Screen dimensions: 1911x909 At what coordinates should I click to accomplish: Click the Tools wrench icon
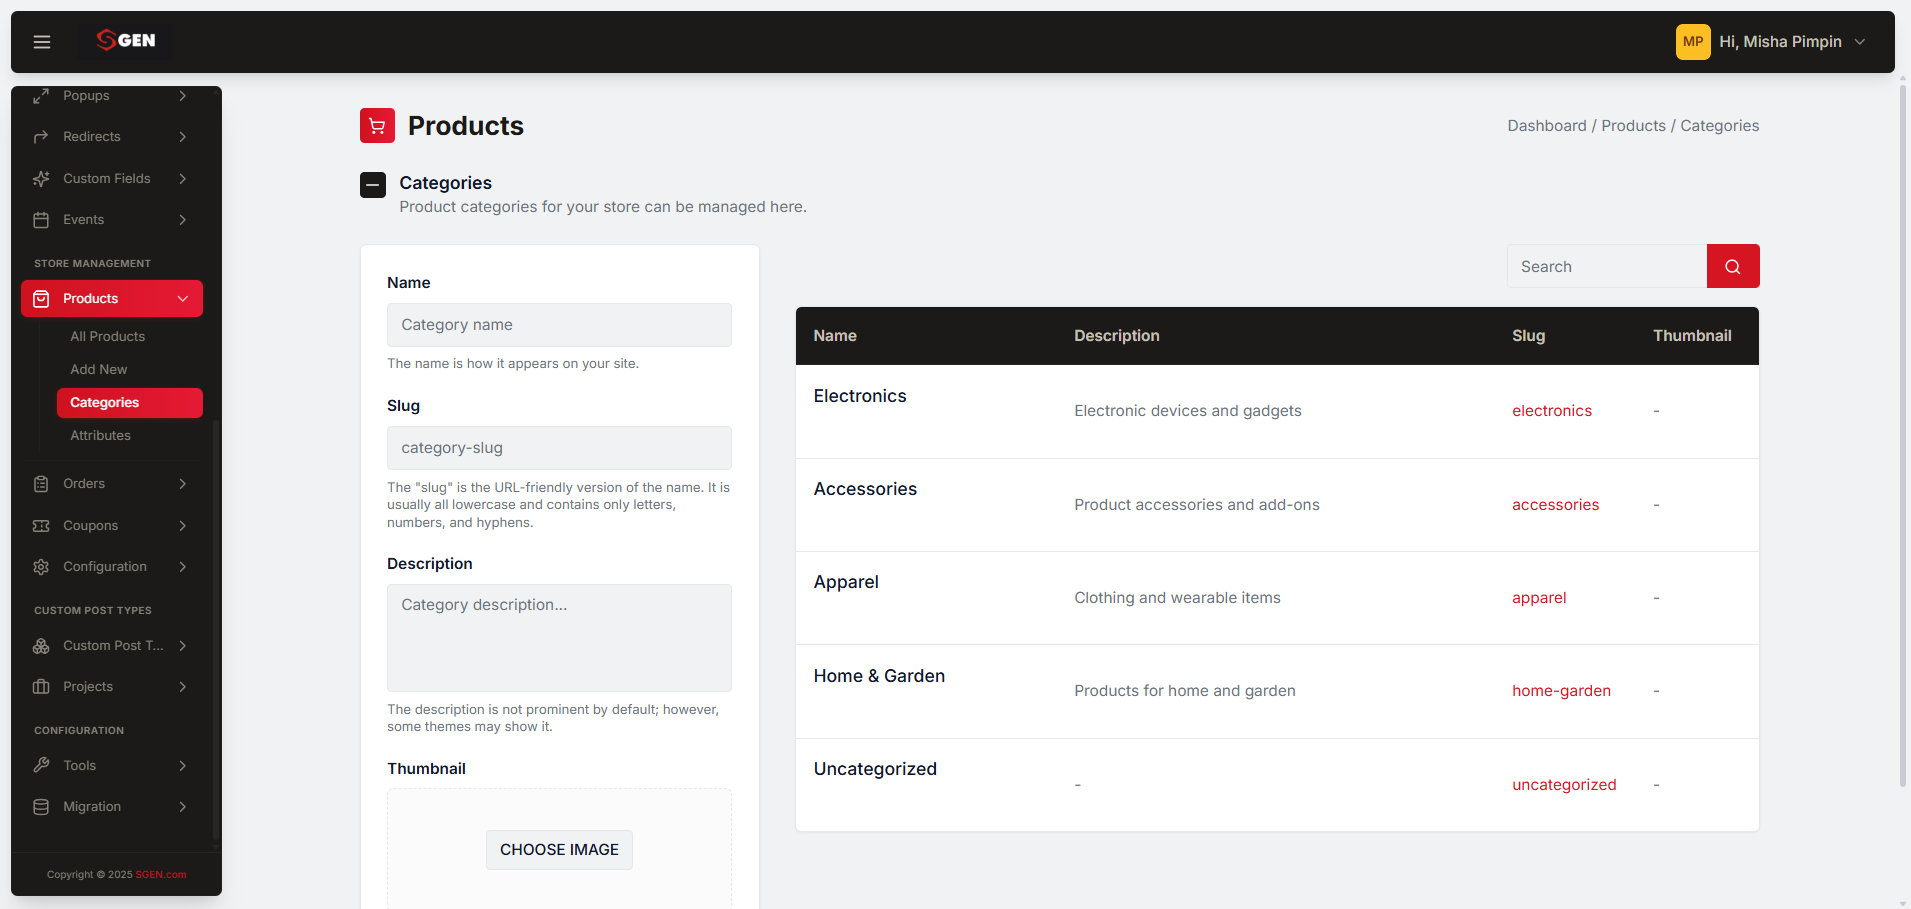41,766
